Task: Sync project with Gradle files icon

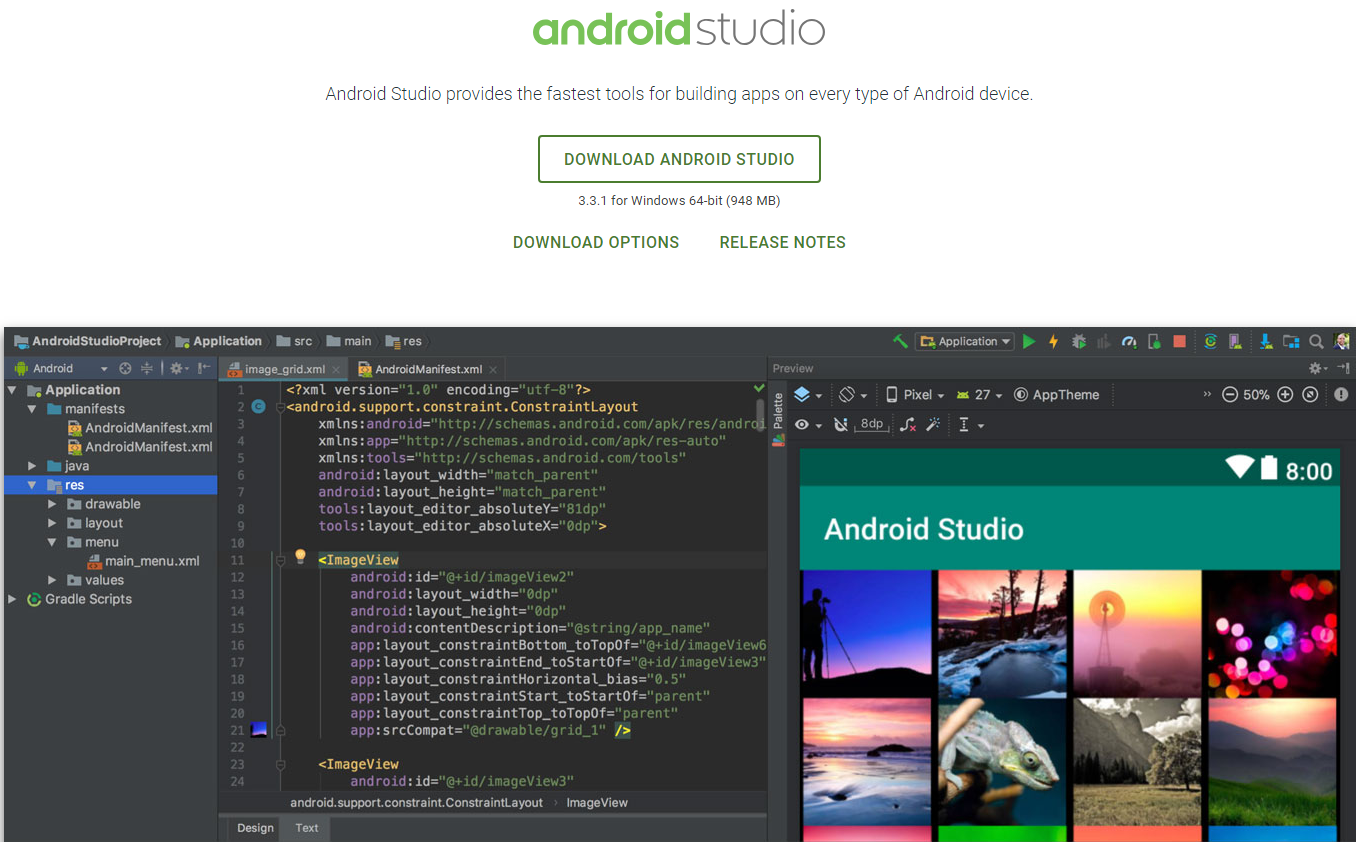Action: point(1210,341)
